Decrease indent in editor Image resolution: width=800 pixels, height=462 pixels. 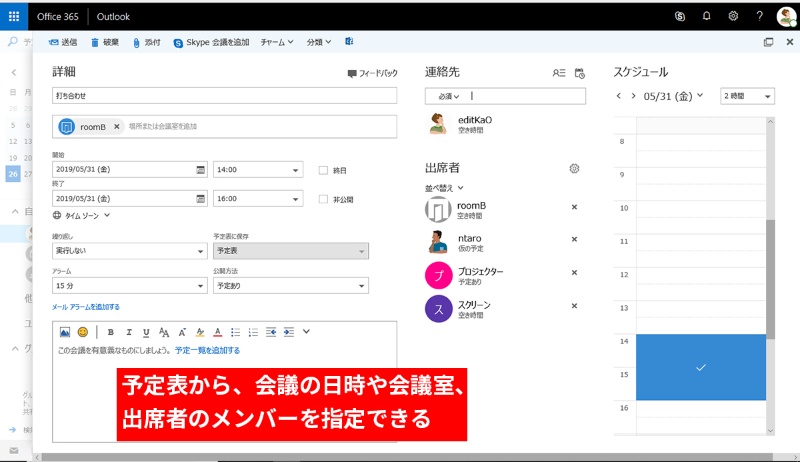click(271, 332)
